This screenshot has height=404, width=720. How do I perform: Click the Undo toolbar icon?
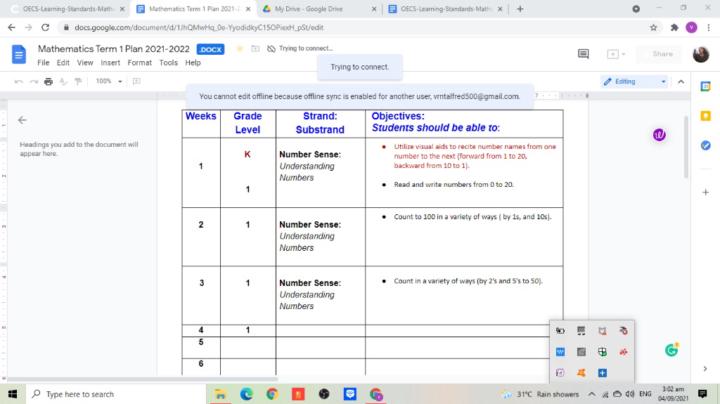[x=18, y=82]
